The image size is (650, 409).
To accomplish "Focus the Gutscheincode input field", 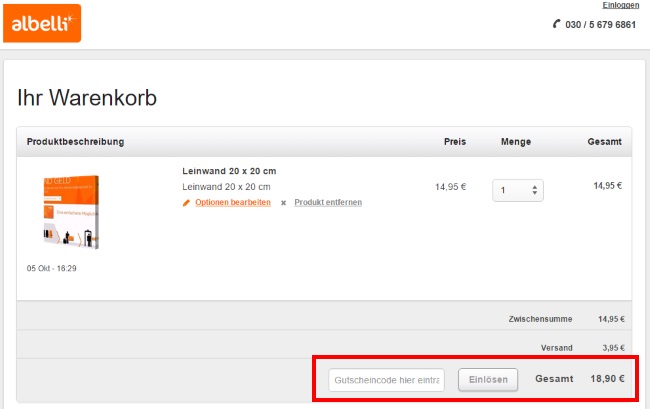I will click(x=387, y=380).
